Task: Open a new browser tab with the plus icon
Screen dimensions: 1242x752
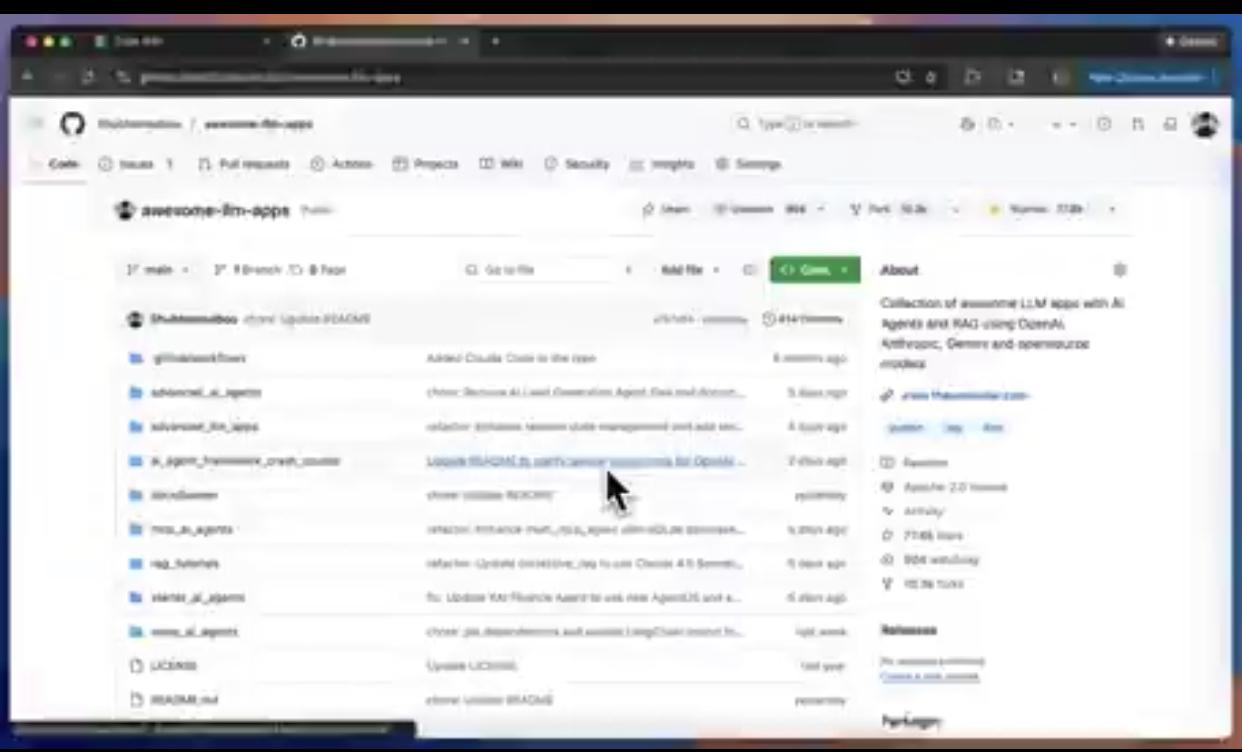Action: [x=495, y=41]
